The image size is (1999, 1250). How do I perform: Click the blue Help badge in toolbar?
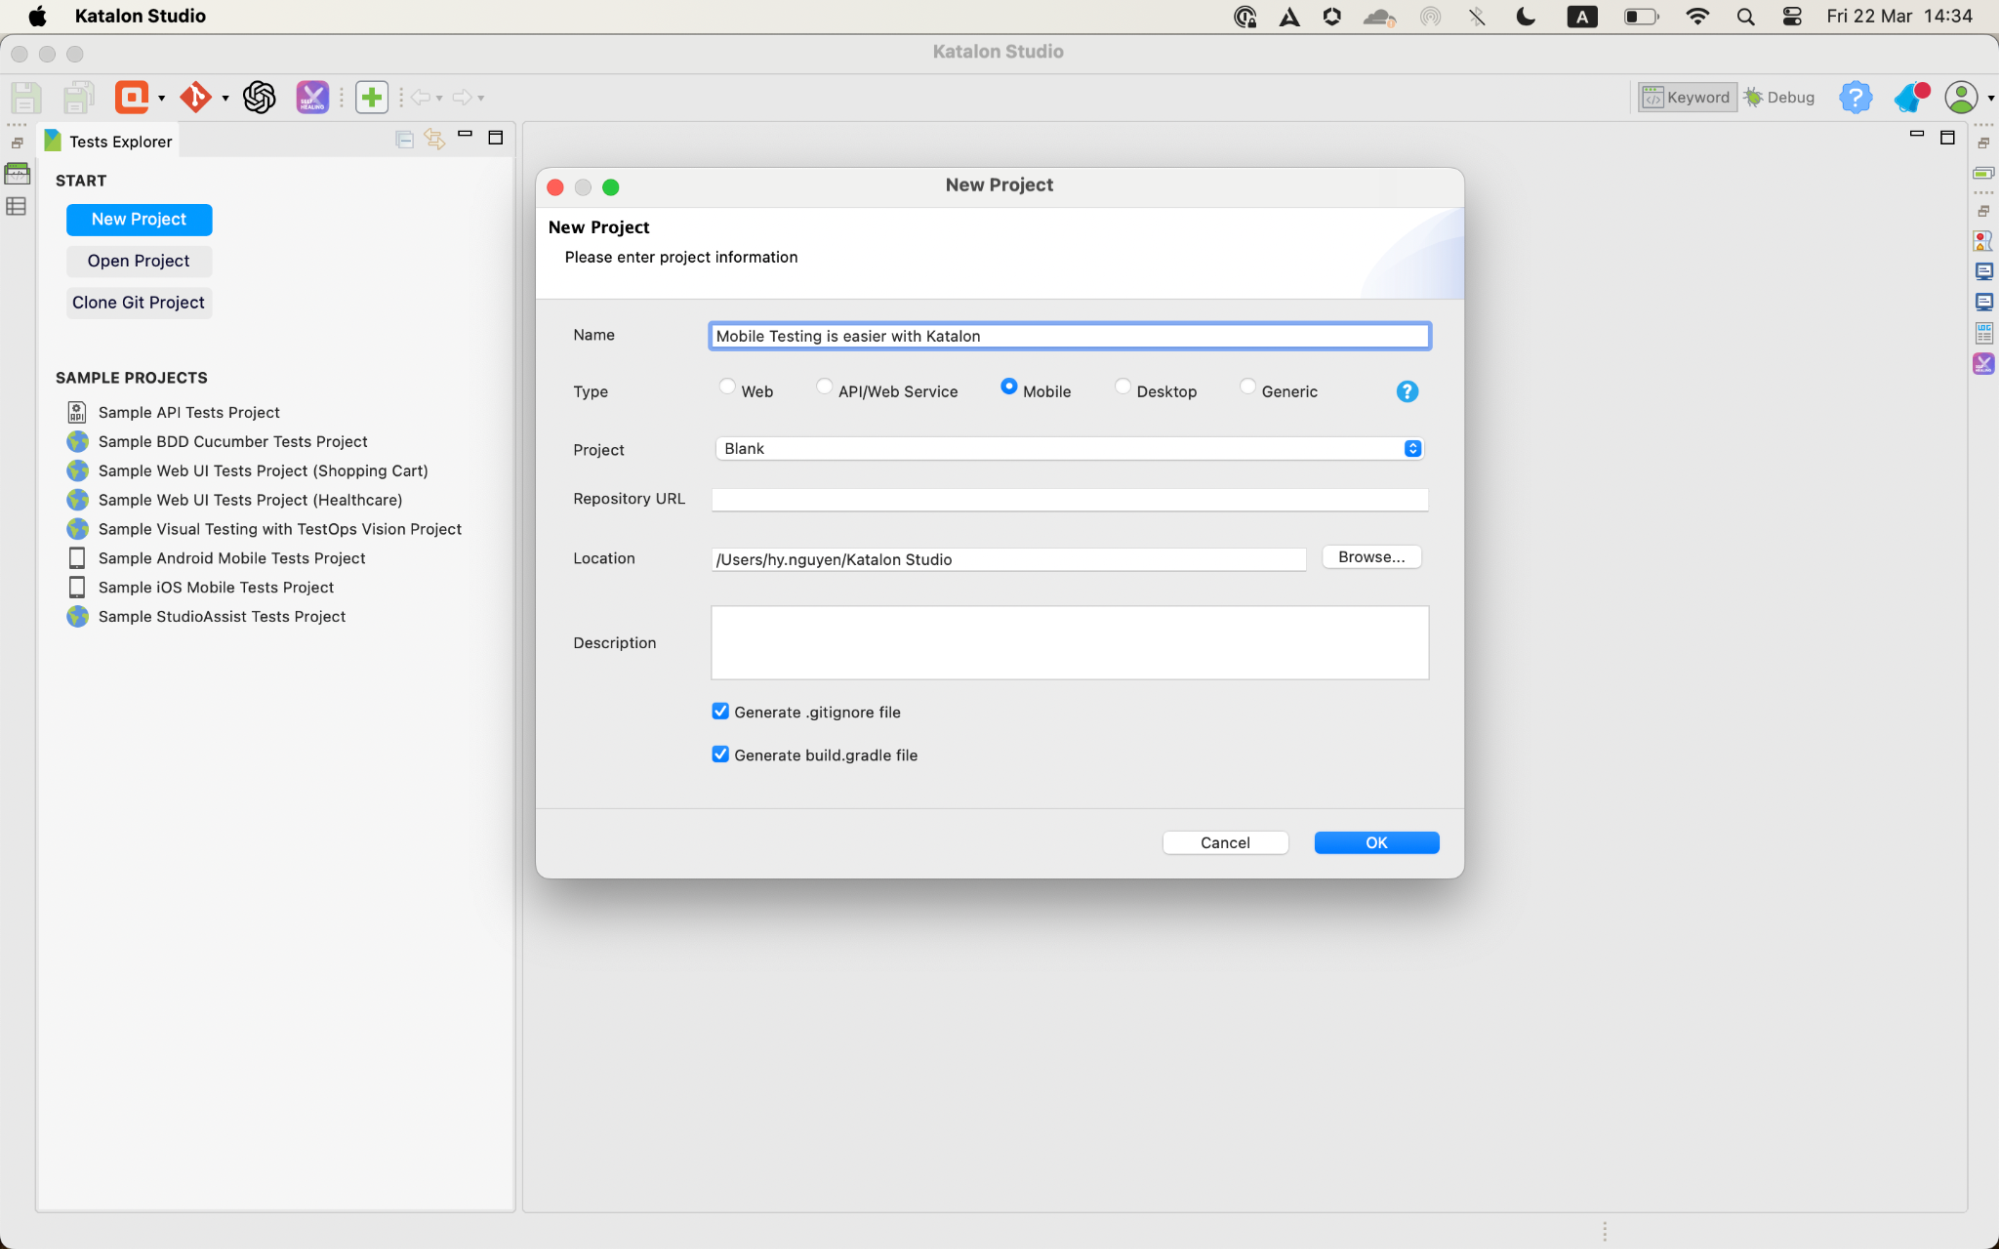(x=1856, y=97)
